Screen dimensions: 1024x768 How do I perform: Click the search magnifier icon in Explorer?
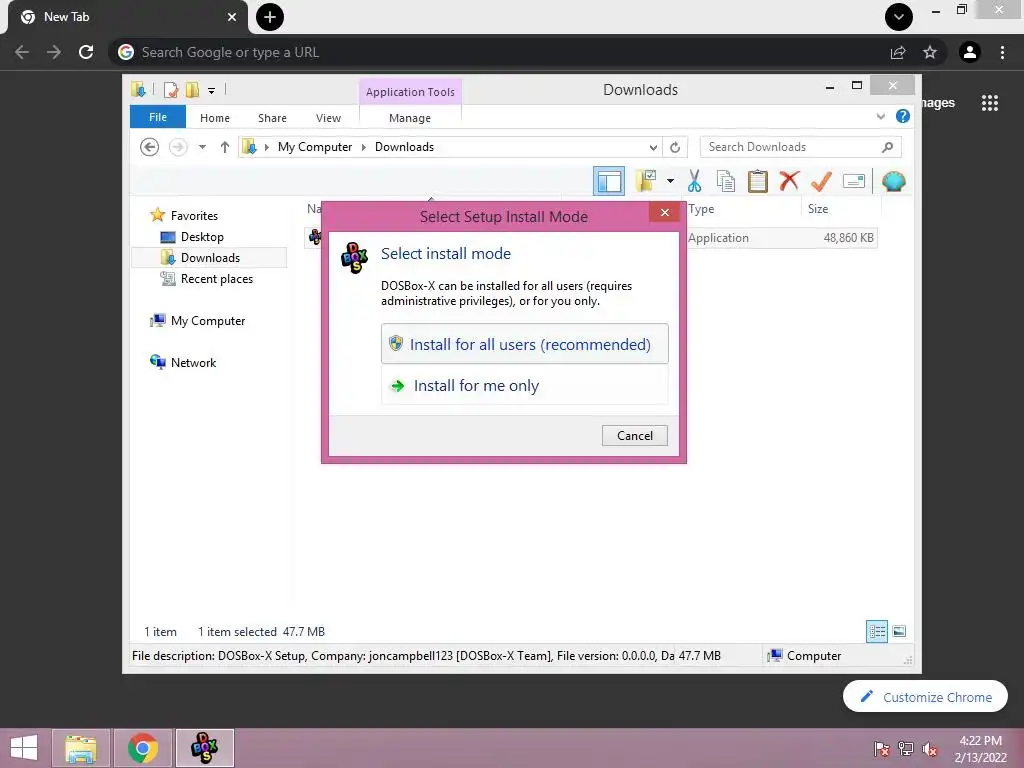pos(887,147)
